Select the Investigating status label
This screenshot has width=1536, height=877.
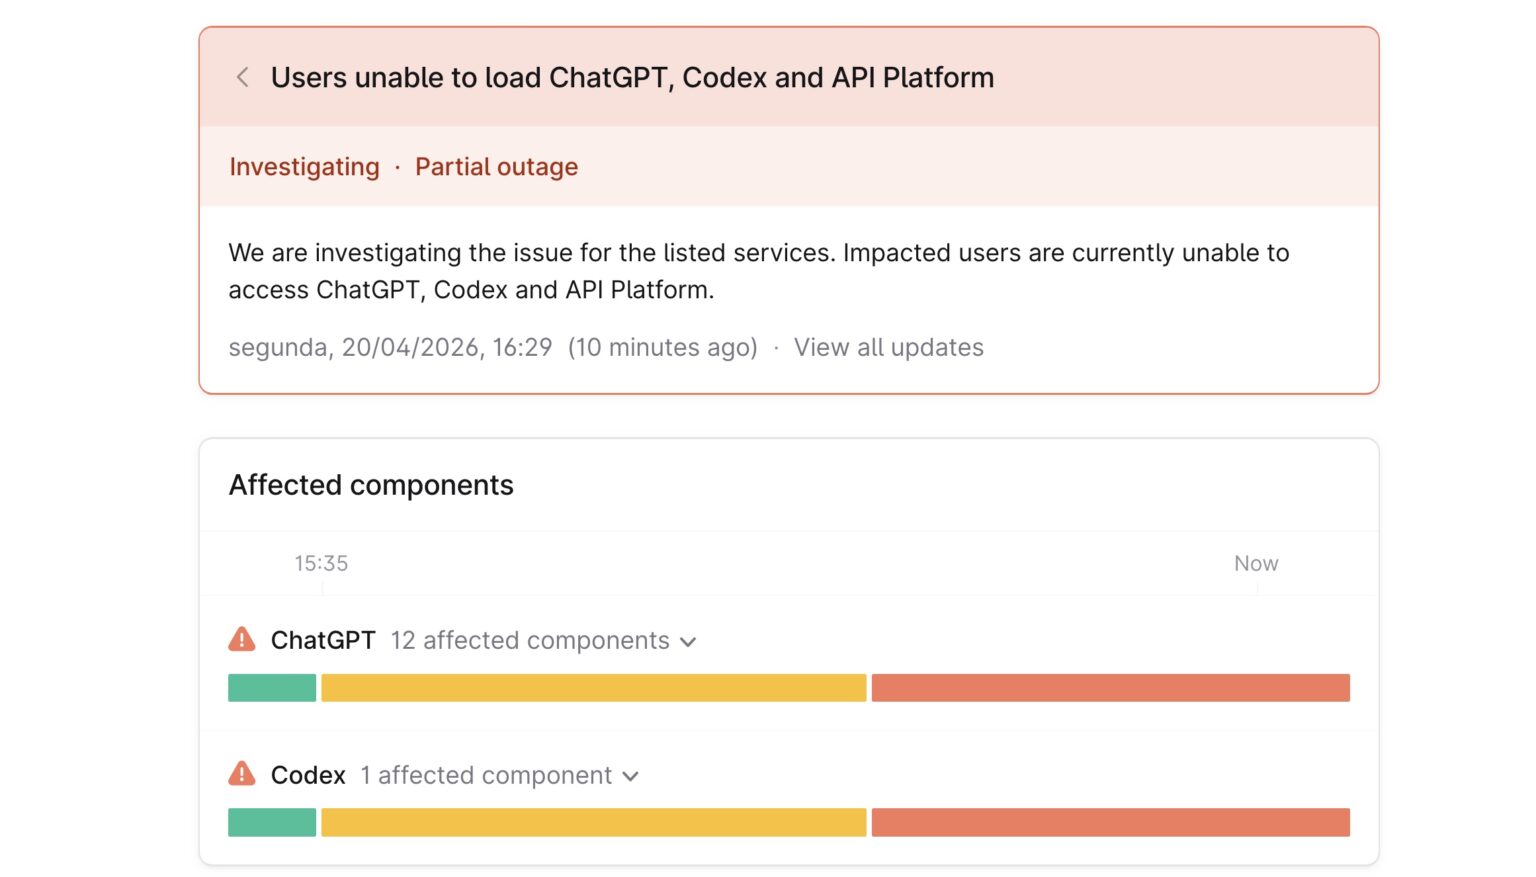click(x=304, y=166)
